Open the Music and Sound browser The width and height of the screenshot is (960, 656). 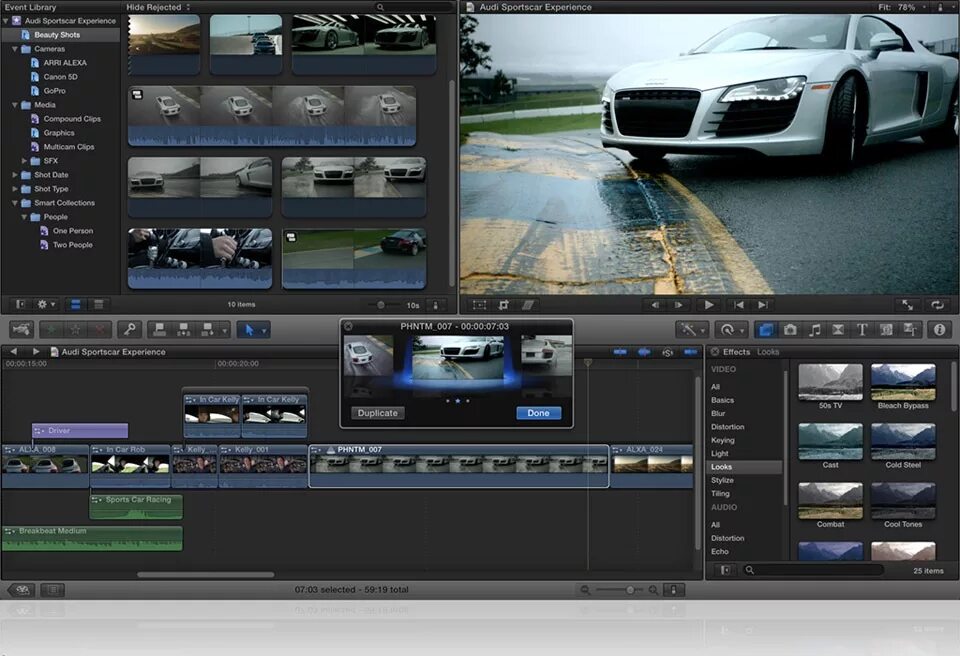point(814,330)
